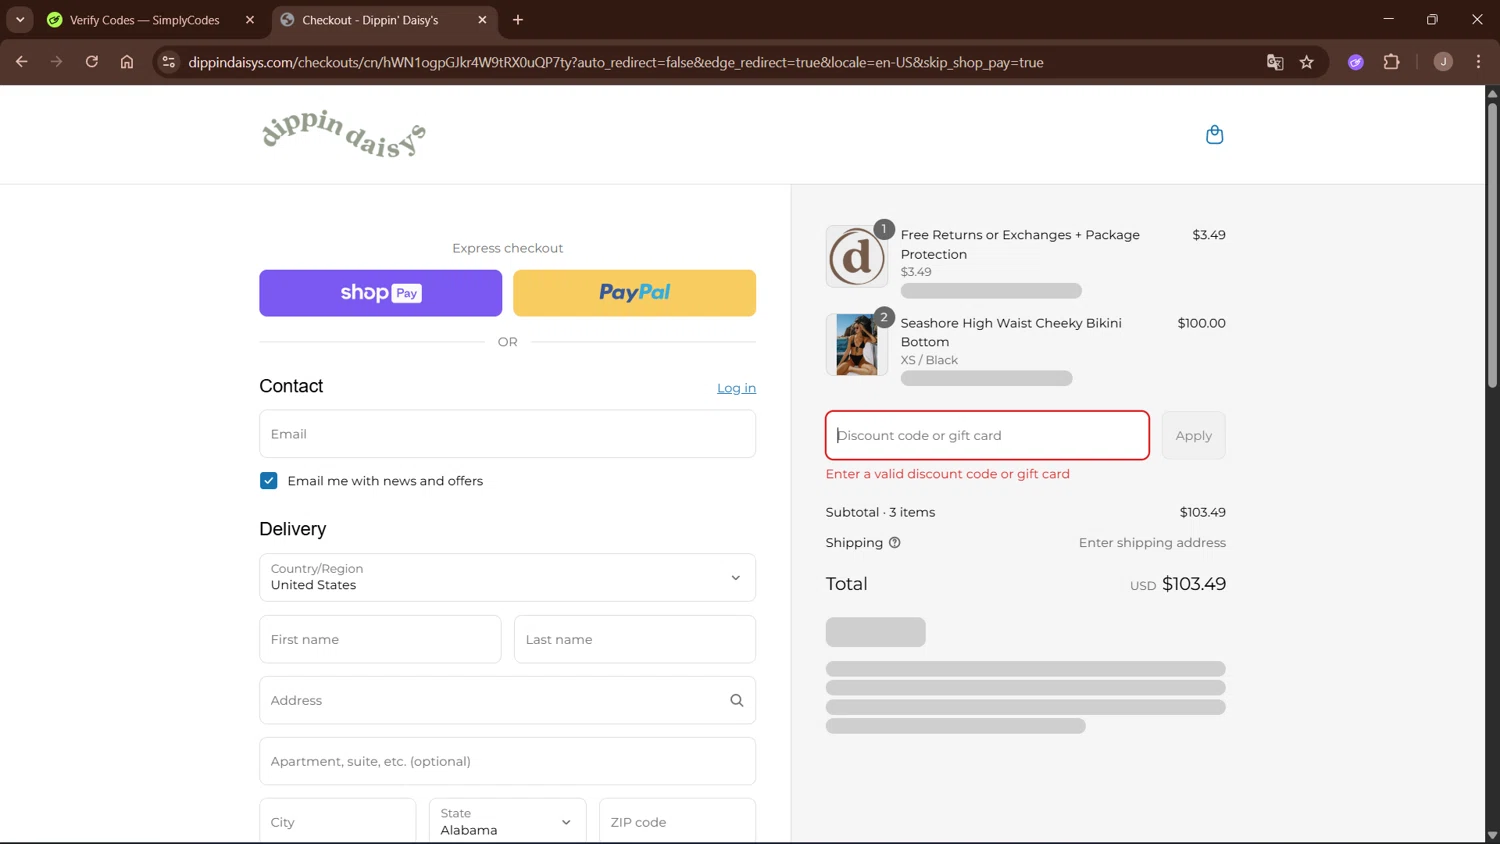
Task: Expand the Country/Region dropdown
Action: pos(507,578)
